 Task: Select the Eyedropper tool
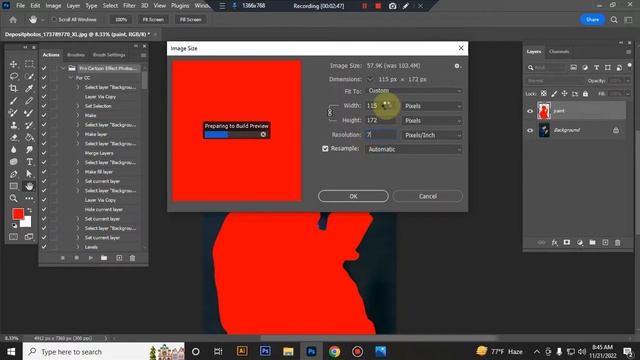(x=29, y=88)
